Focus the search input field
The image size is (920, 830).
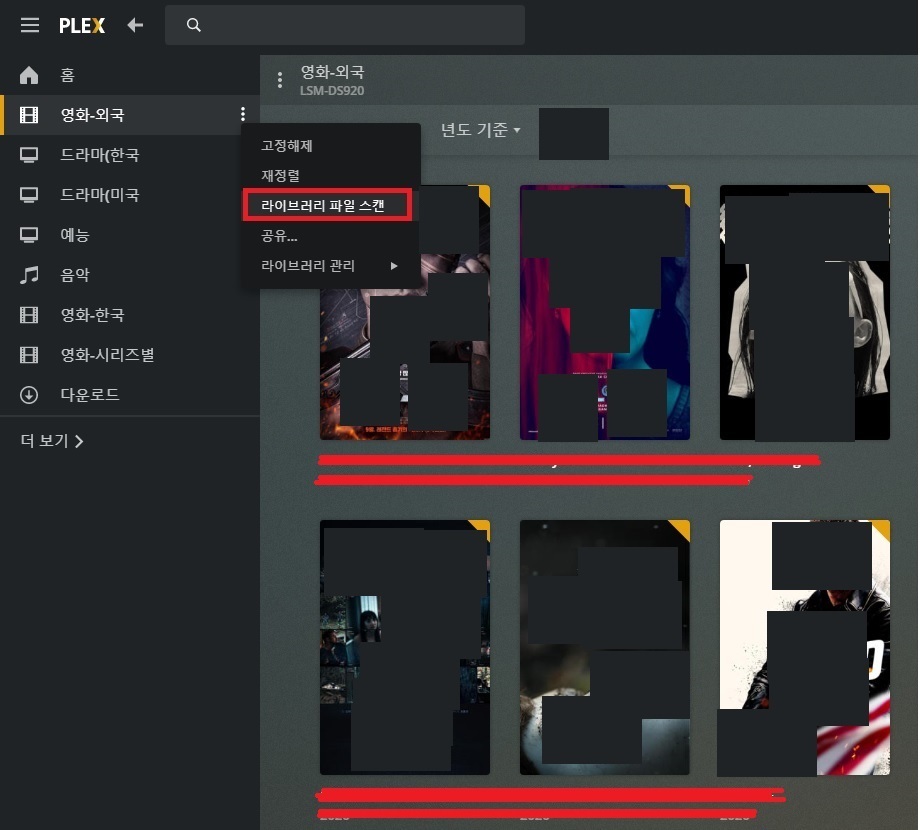(345, 25)
